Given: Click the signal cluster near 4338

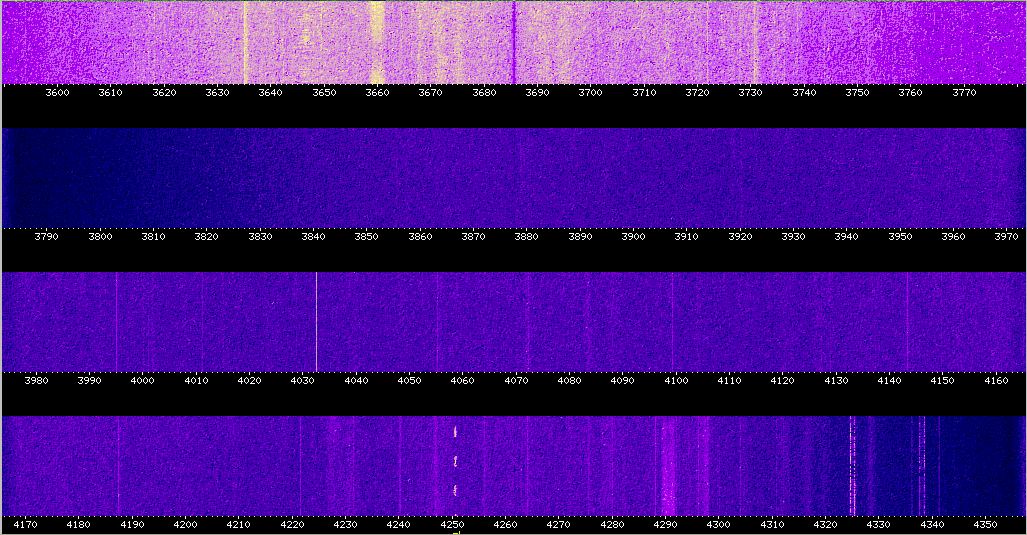Looking at the screenshot, I should click(922, 466).
